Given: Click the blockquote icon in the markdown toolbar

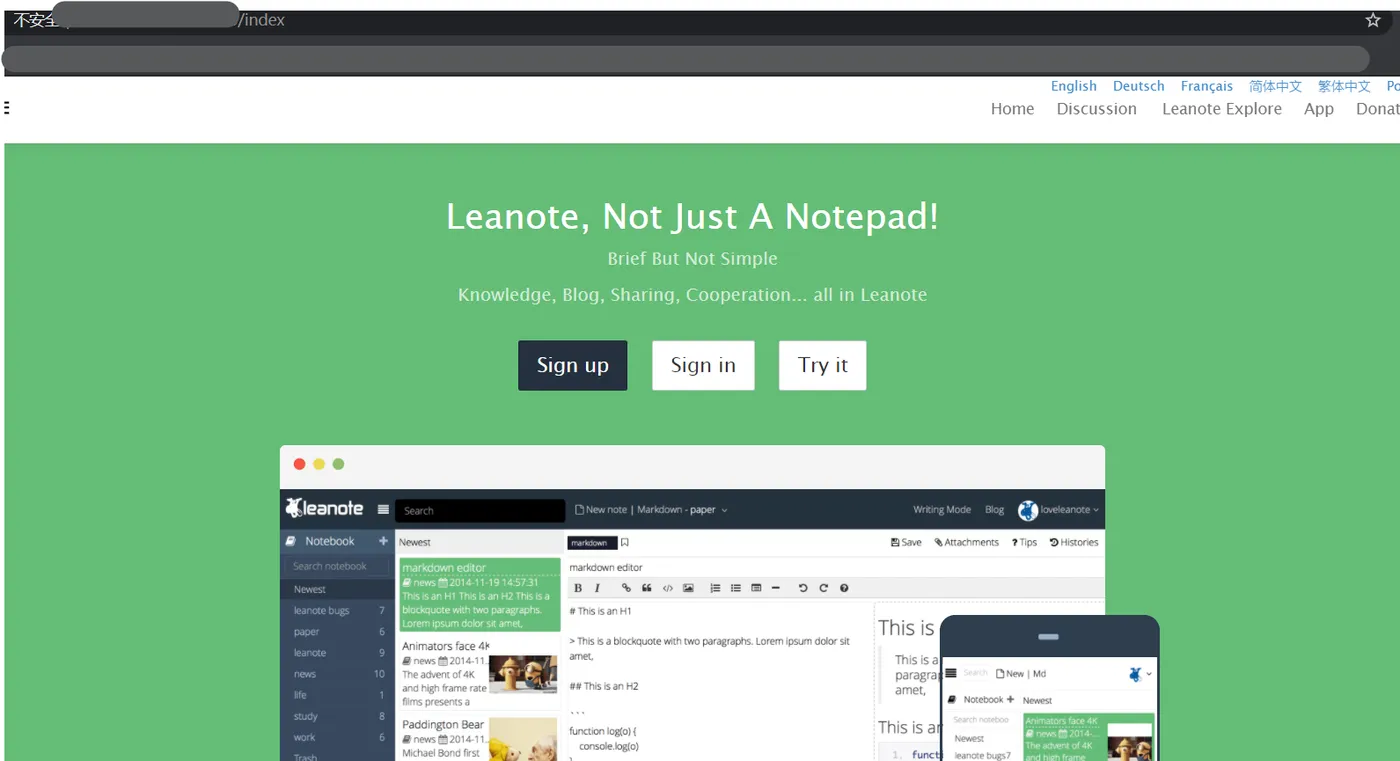Looking at the screenshot, I should pos(647,588).
